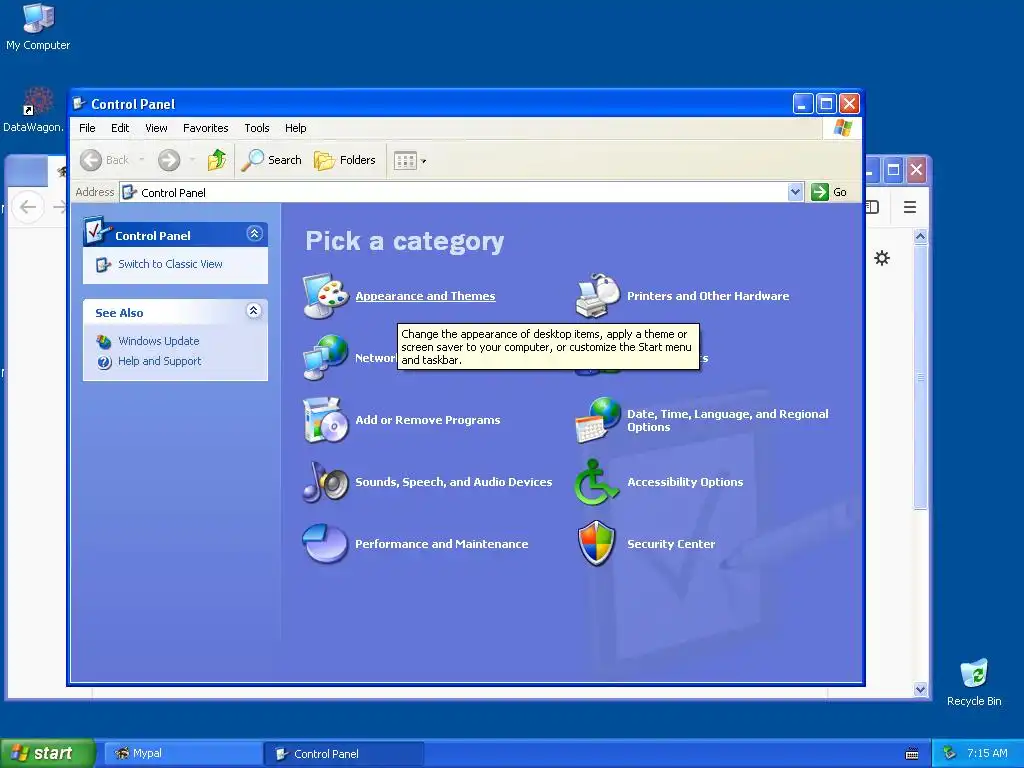
Task: Click Accessibility Options link
Action: [685, 482]
